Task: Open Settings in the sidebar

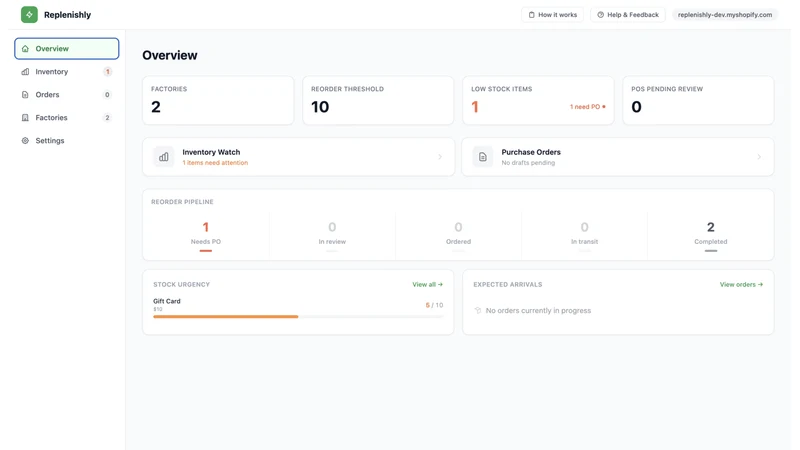Action: [x=67, y=140]
